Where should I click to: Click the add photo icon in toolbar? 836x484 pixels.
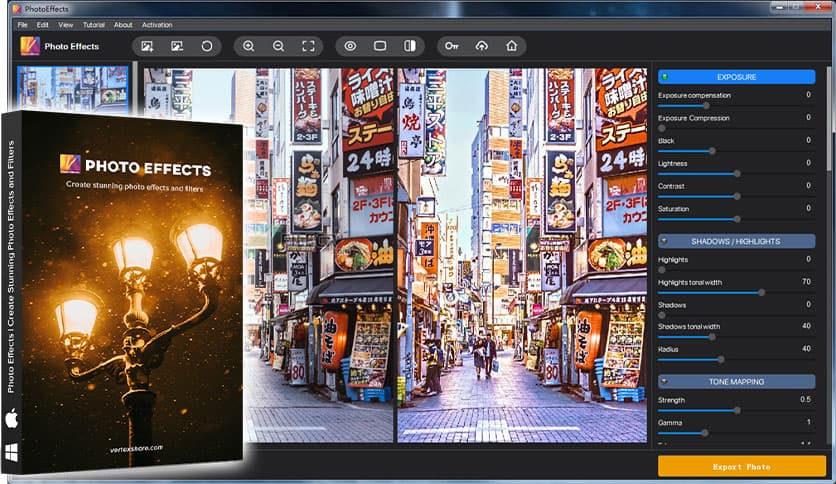147,46
